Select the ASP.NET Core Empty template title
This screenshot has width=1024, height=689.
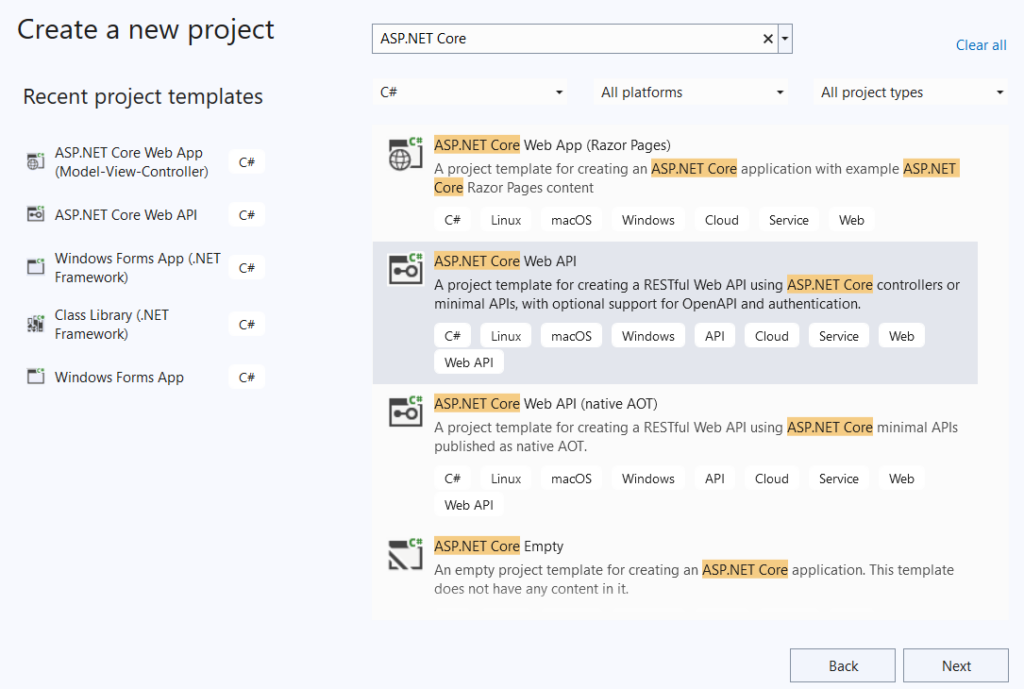(499, 546)
